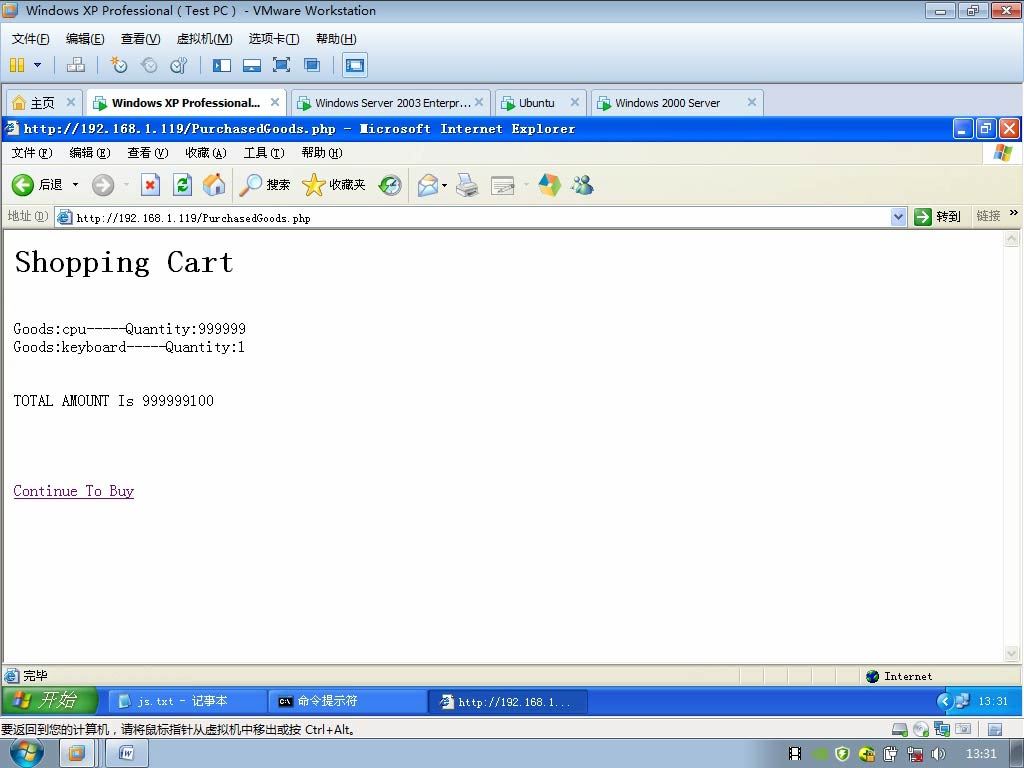Viewport: 1024px width, 768px height.
Task: Open the XP 开始 Start button
Action: click(50, 701)
